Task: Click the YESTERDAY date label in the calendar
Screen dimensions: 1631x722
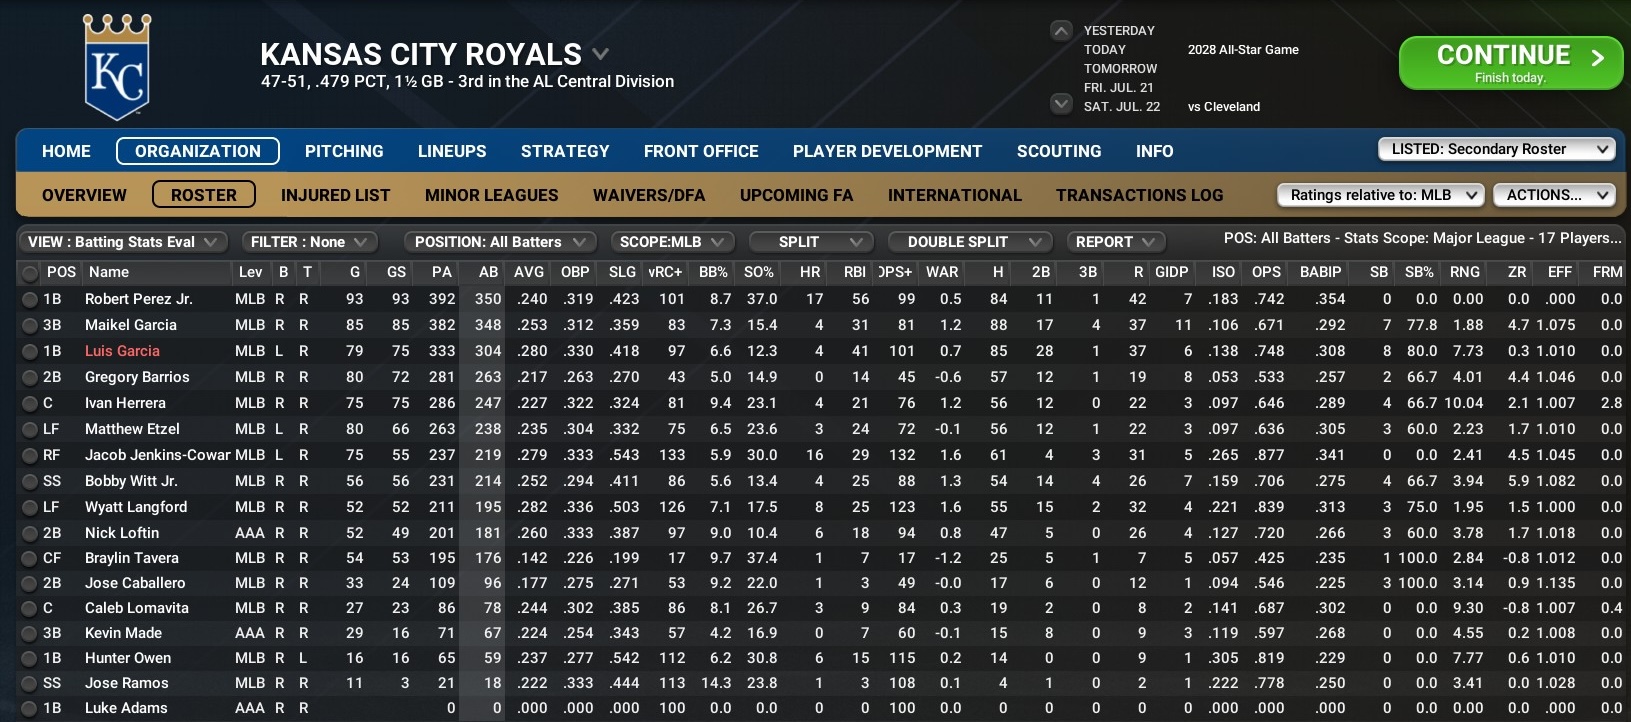Action: point(1119,31)
